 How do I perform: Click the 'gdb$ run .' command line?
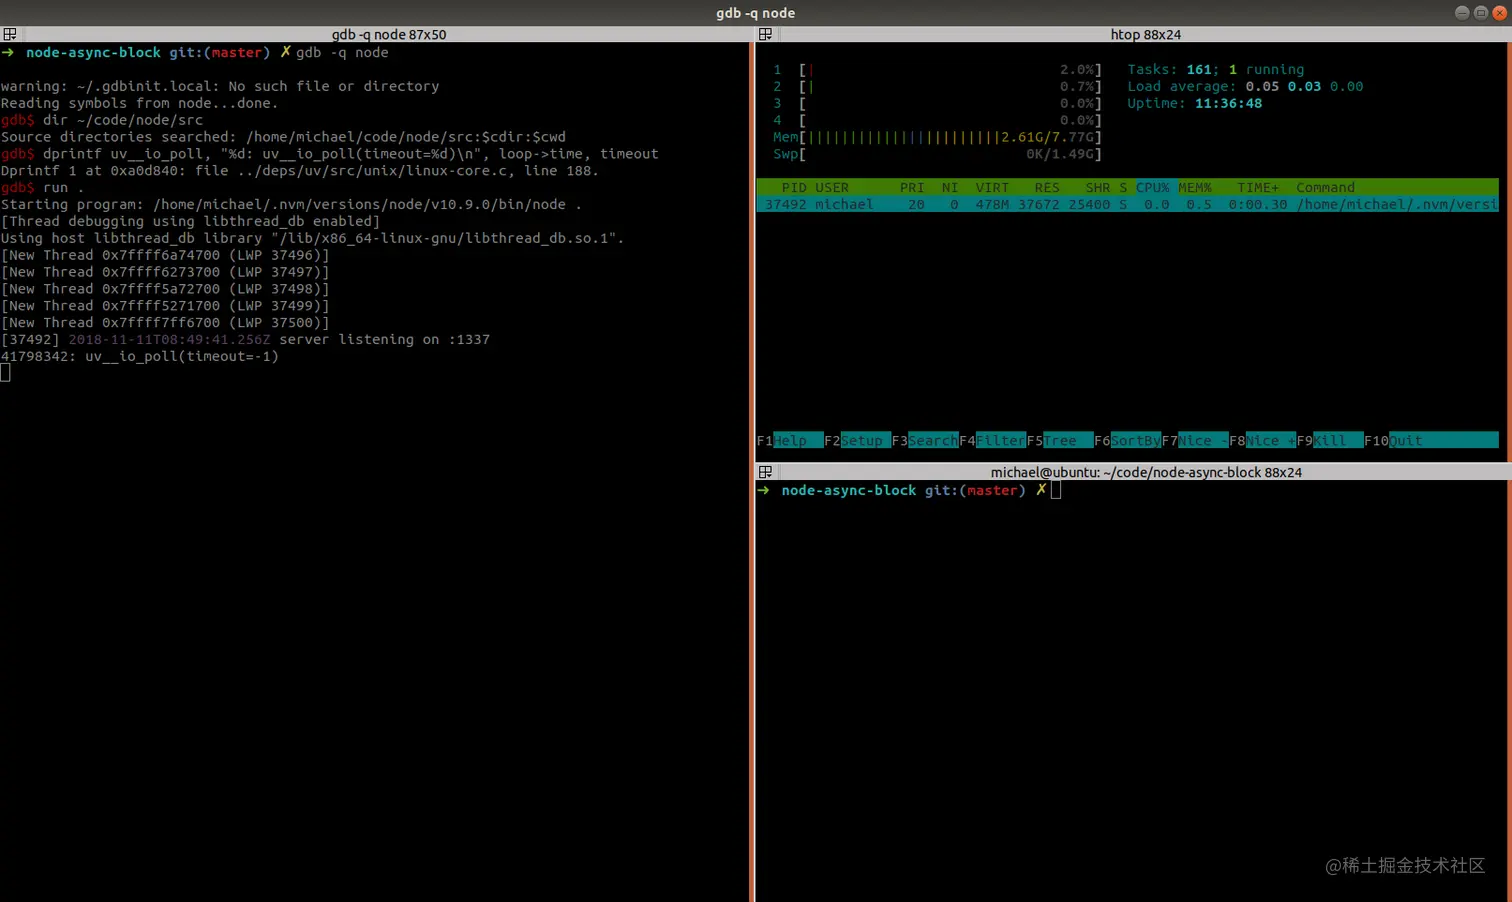43,188
